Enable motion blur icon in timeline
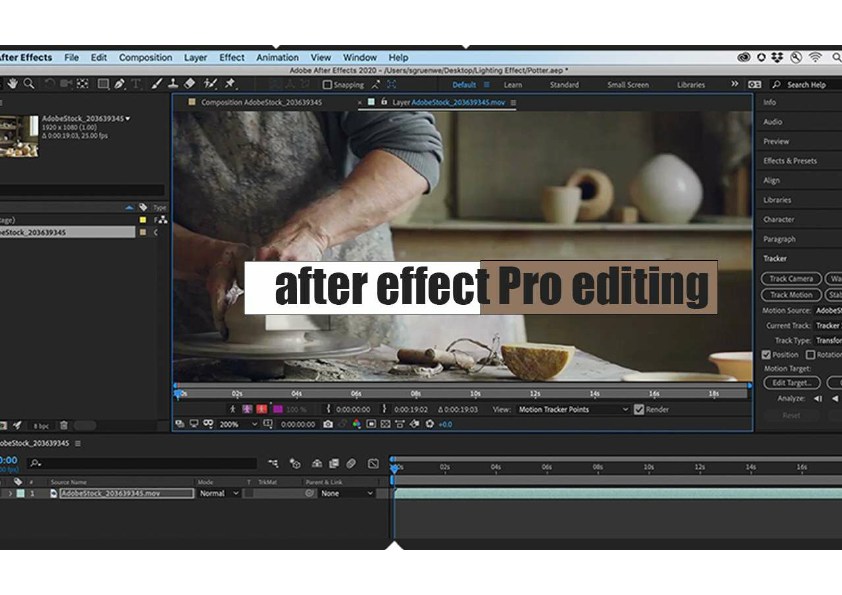This screenshot has height=595, width=842. tap(351, 463)
